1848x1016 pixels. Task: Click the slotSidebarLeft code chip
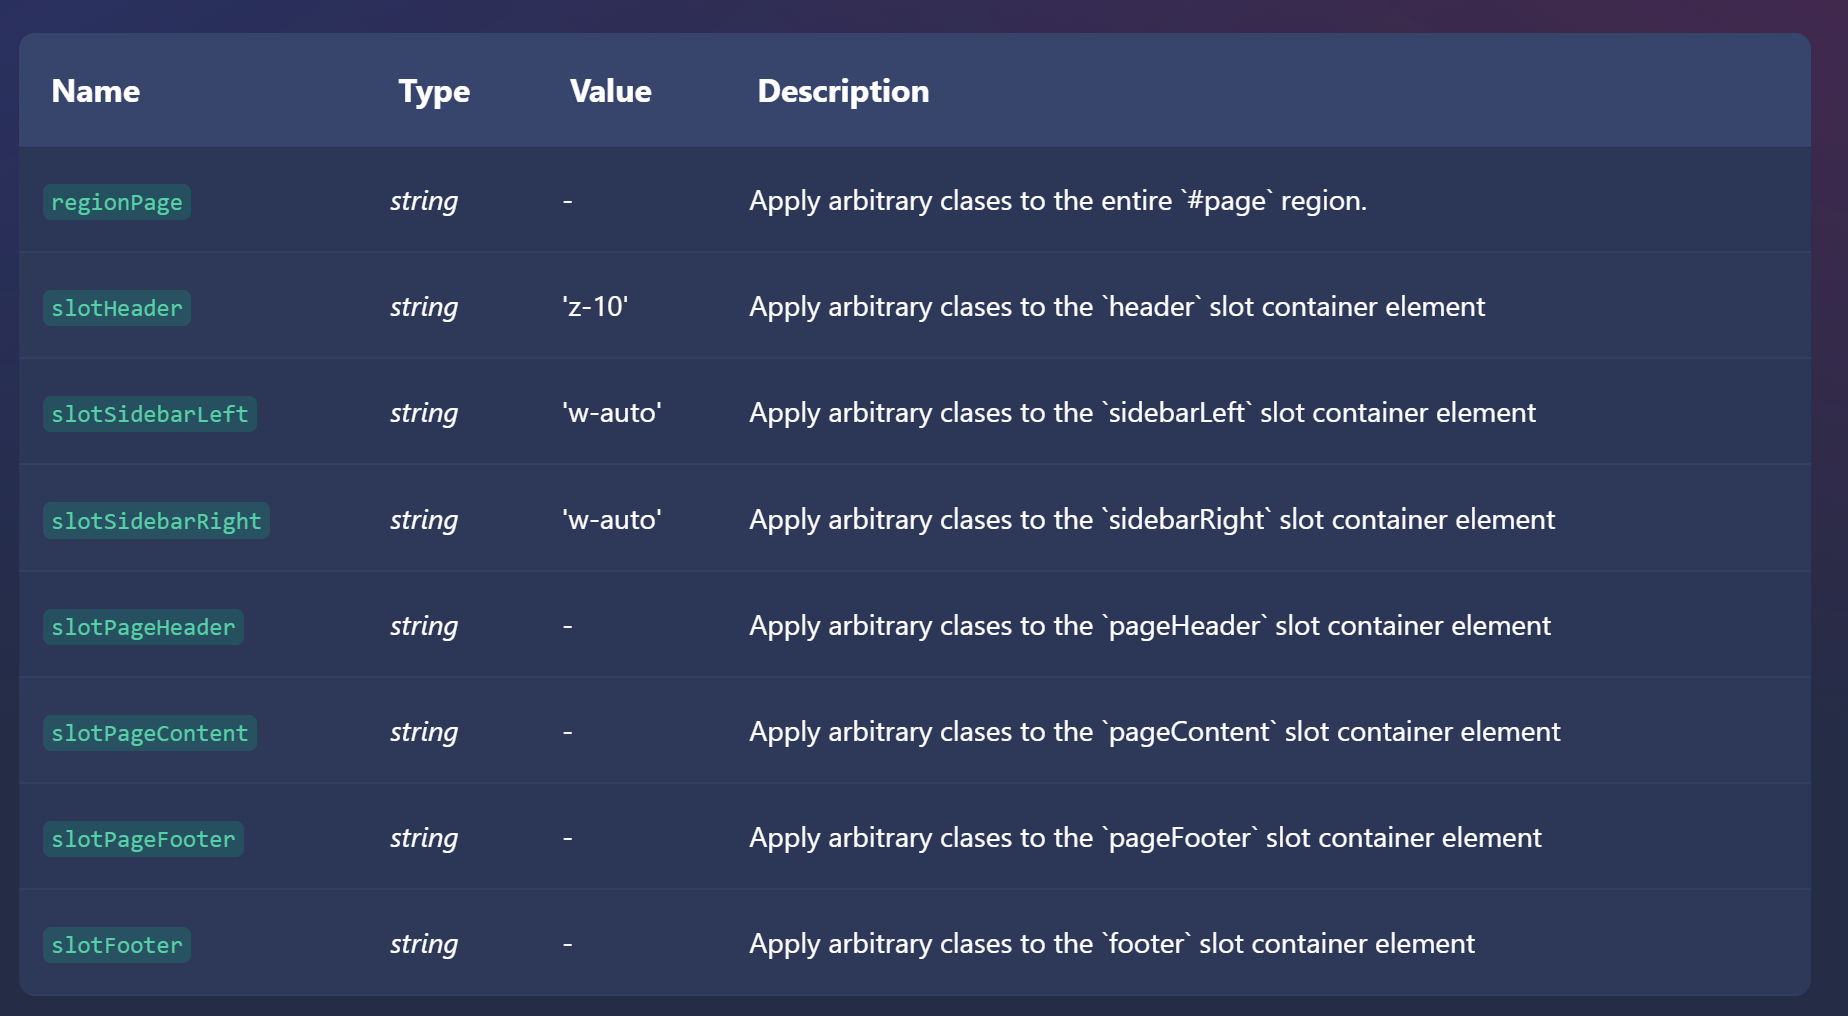click(150, 414)
